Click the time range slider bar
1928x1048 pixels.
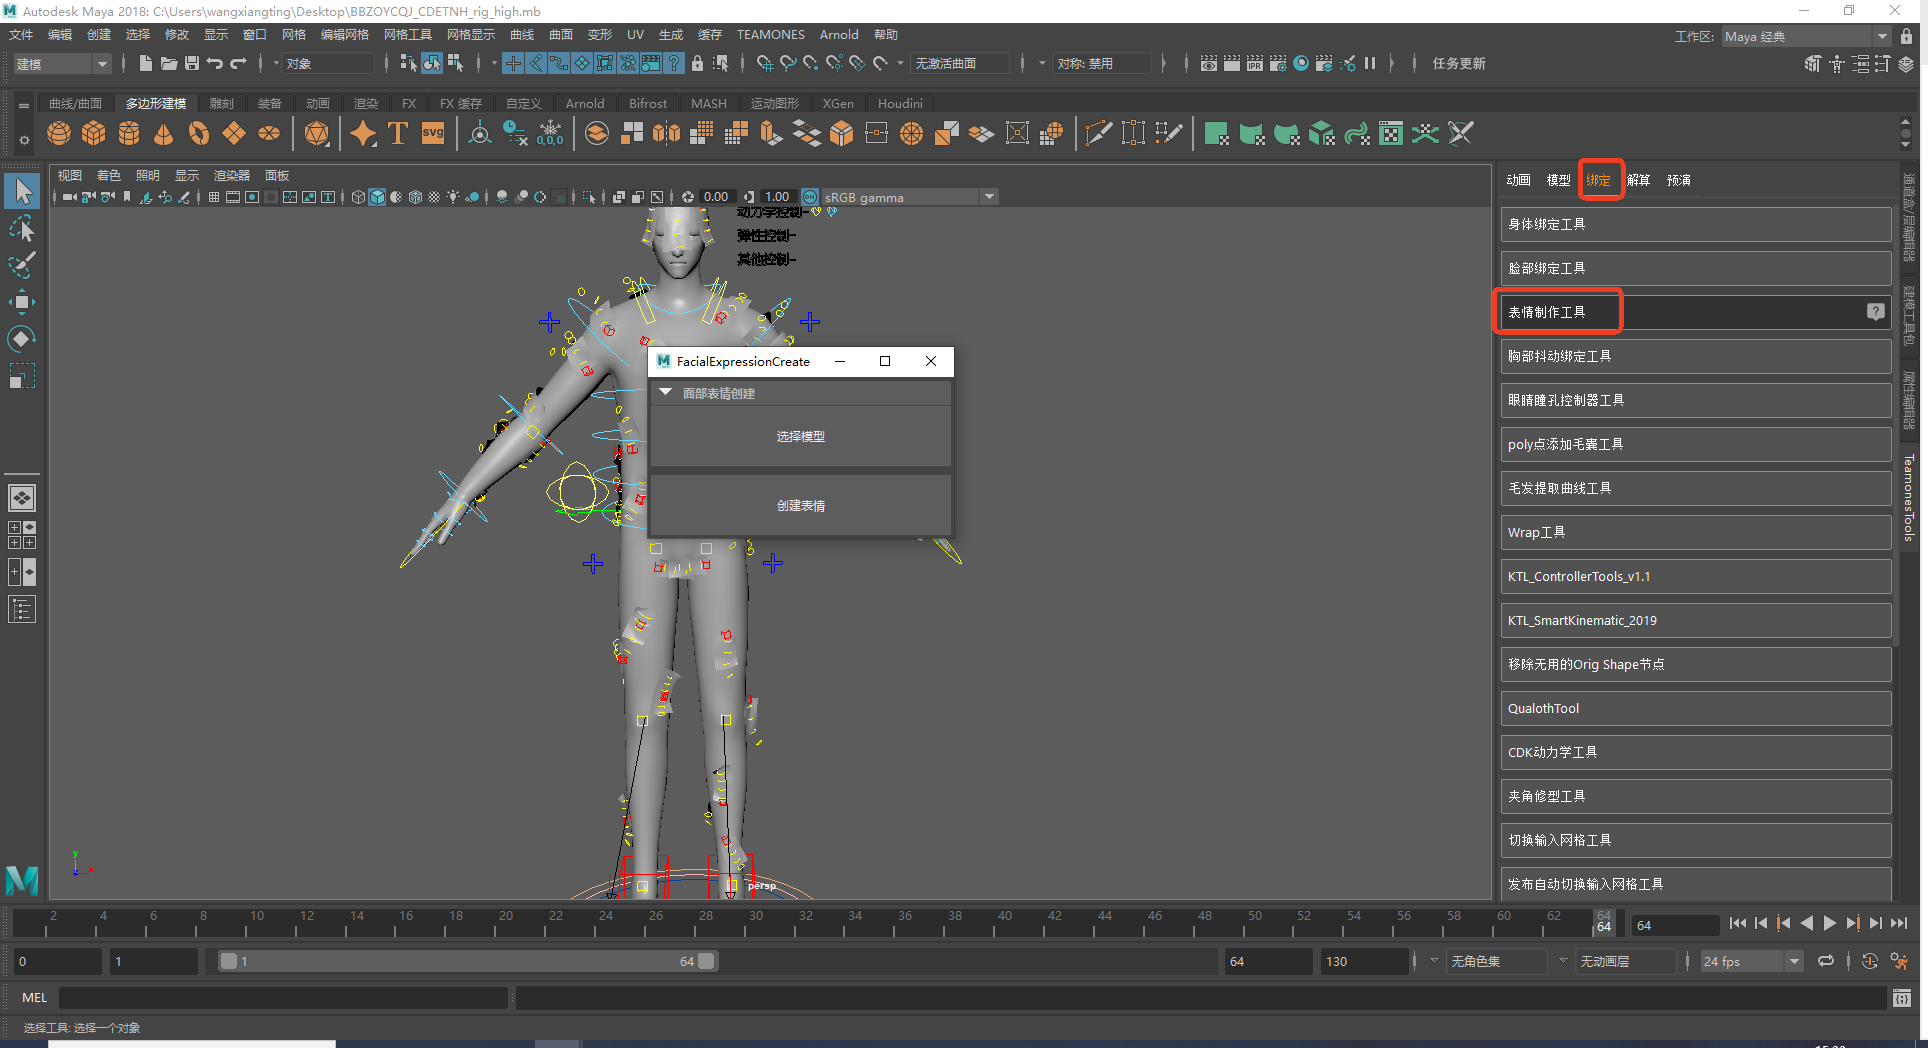coord(467,961)
